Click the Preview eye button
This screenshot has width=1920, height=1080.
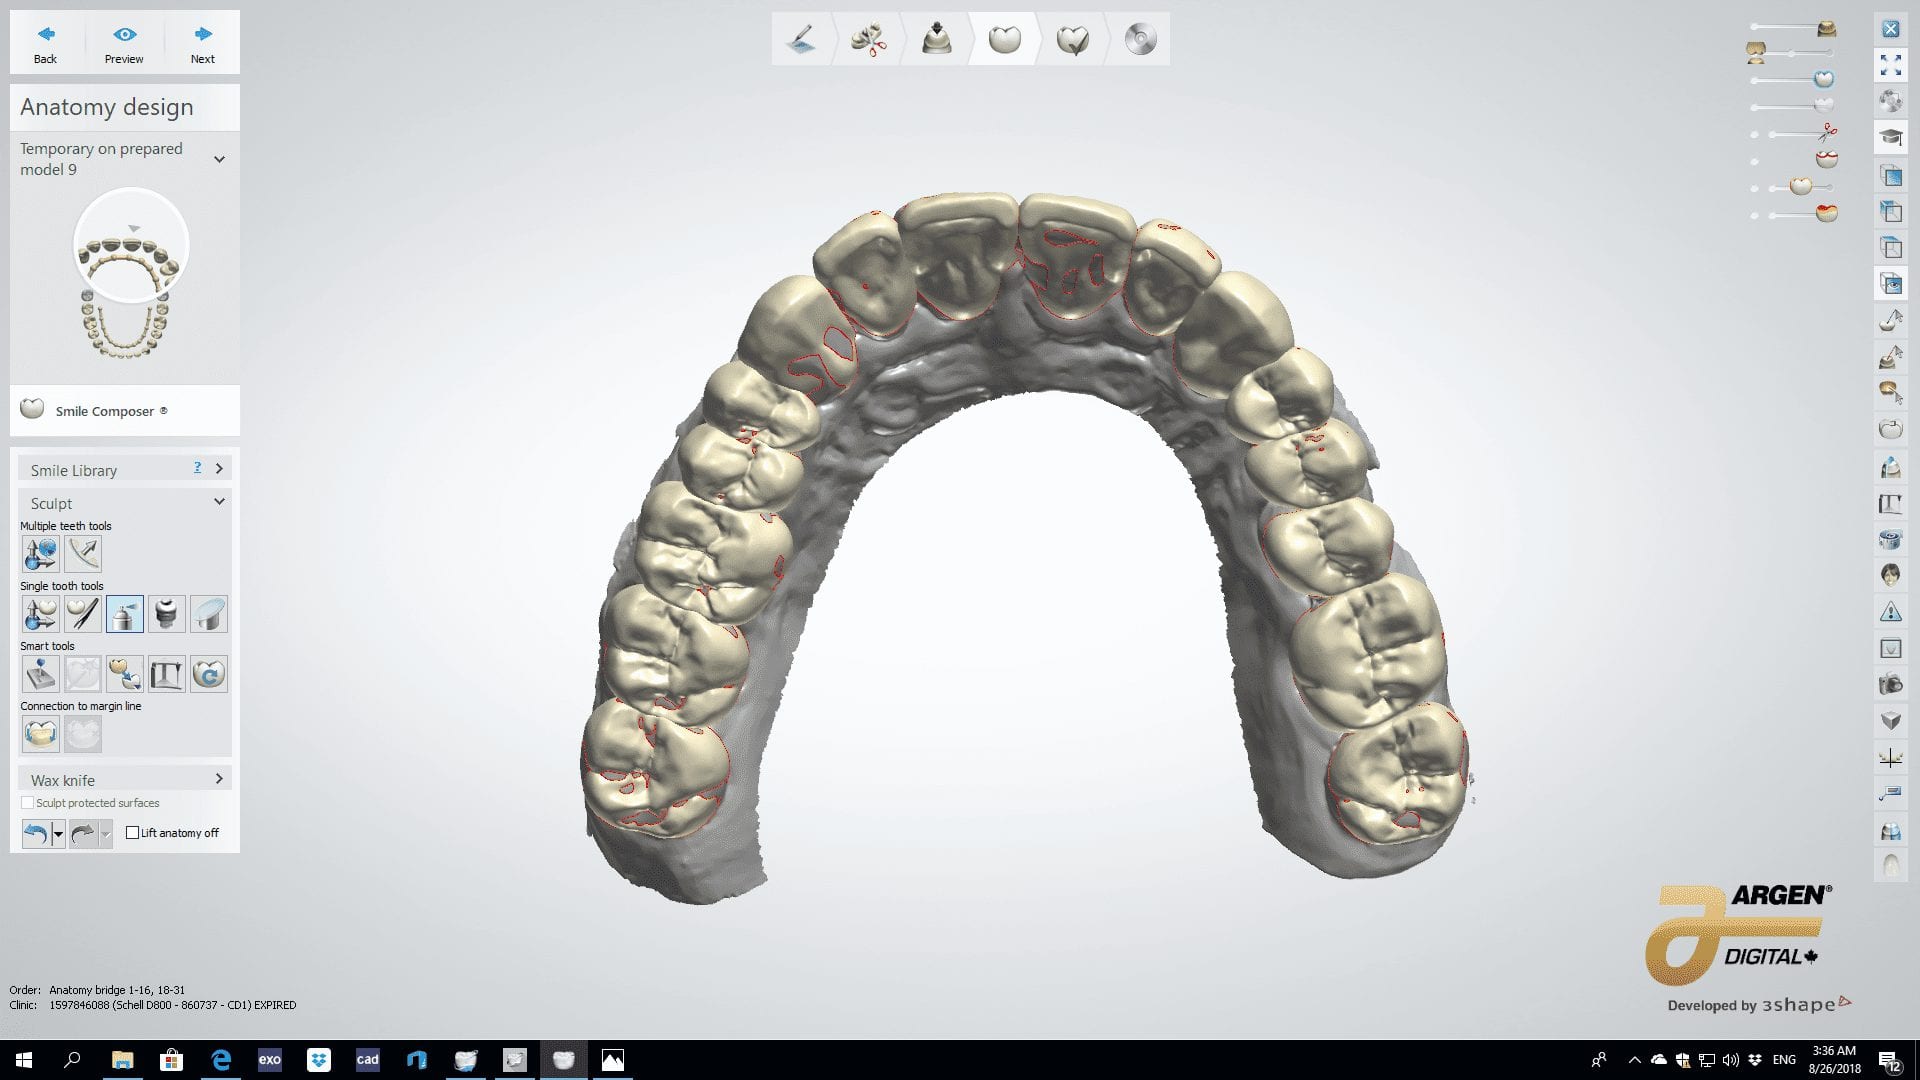click(124, 44)
